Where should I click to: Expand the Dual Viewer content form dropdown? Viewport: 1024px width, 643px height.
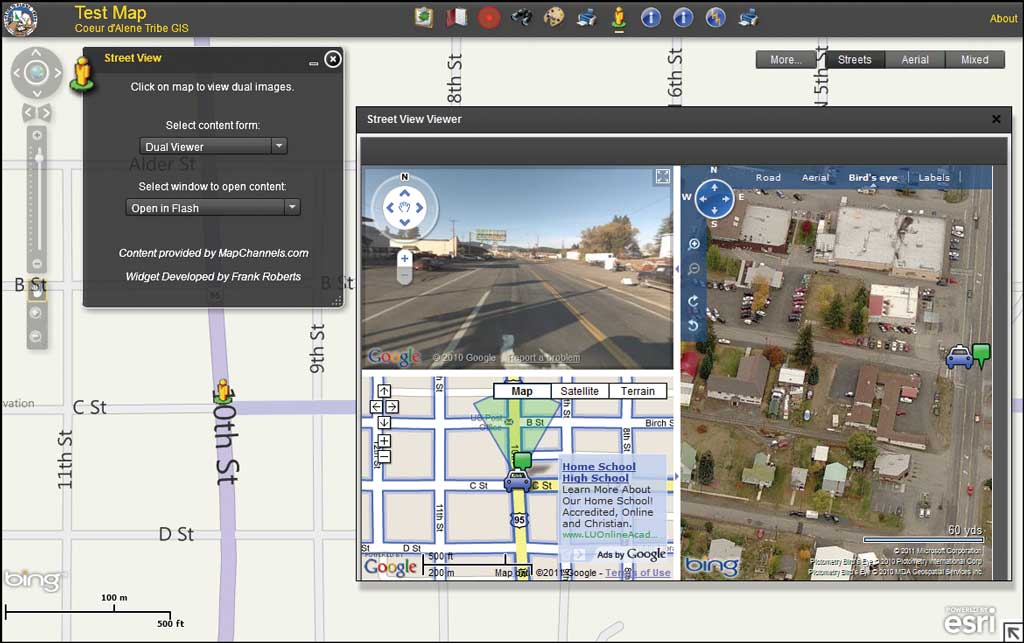pyautogui.click(x=279, y=146)
